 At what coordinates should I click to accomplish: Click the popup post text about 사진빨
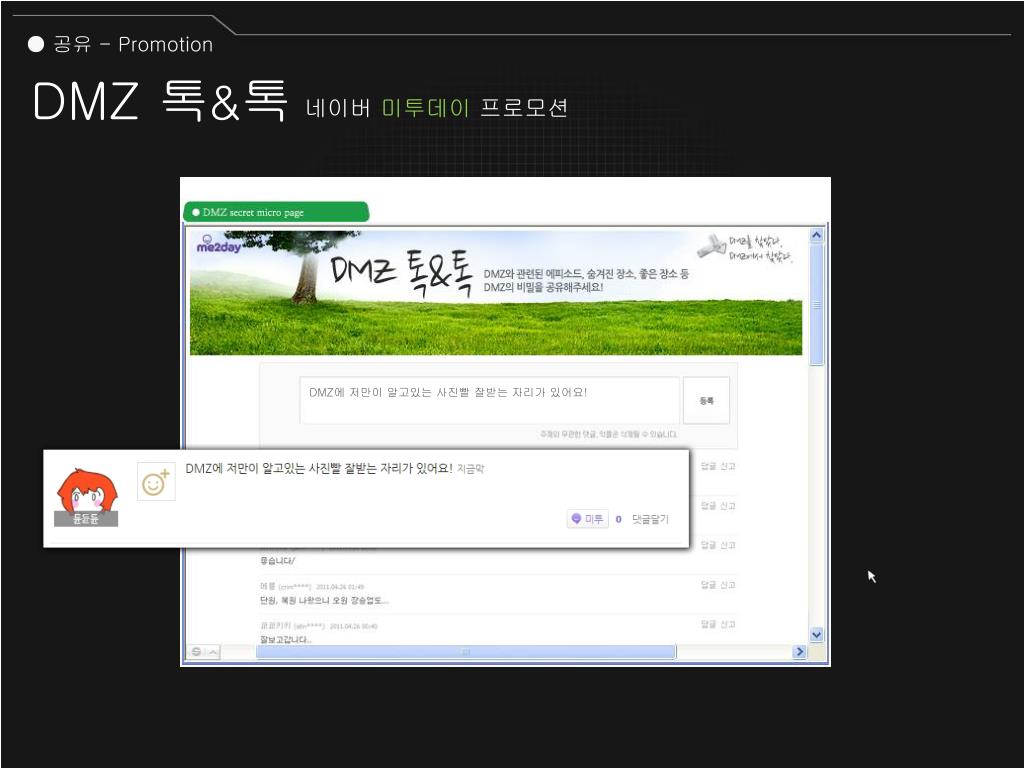pos(319,468)
